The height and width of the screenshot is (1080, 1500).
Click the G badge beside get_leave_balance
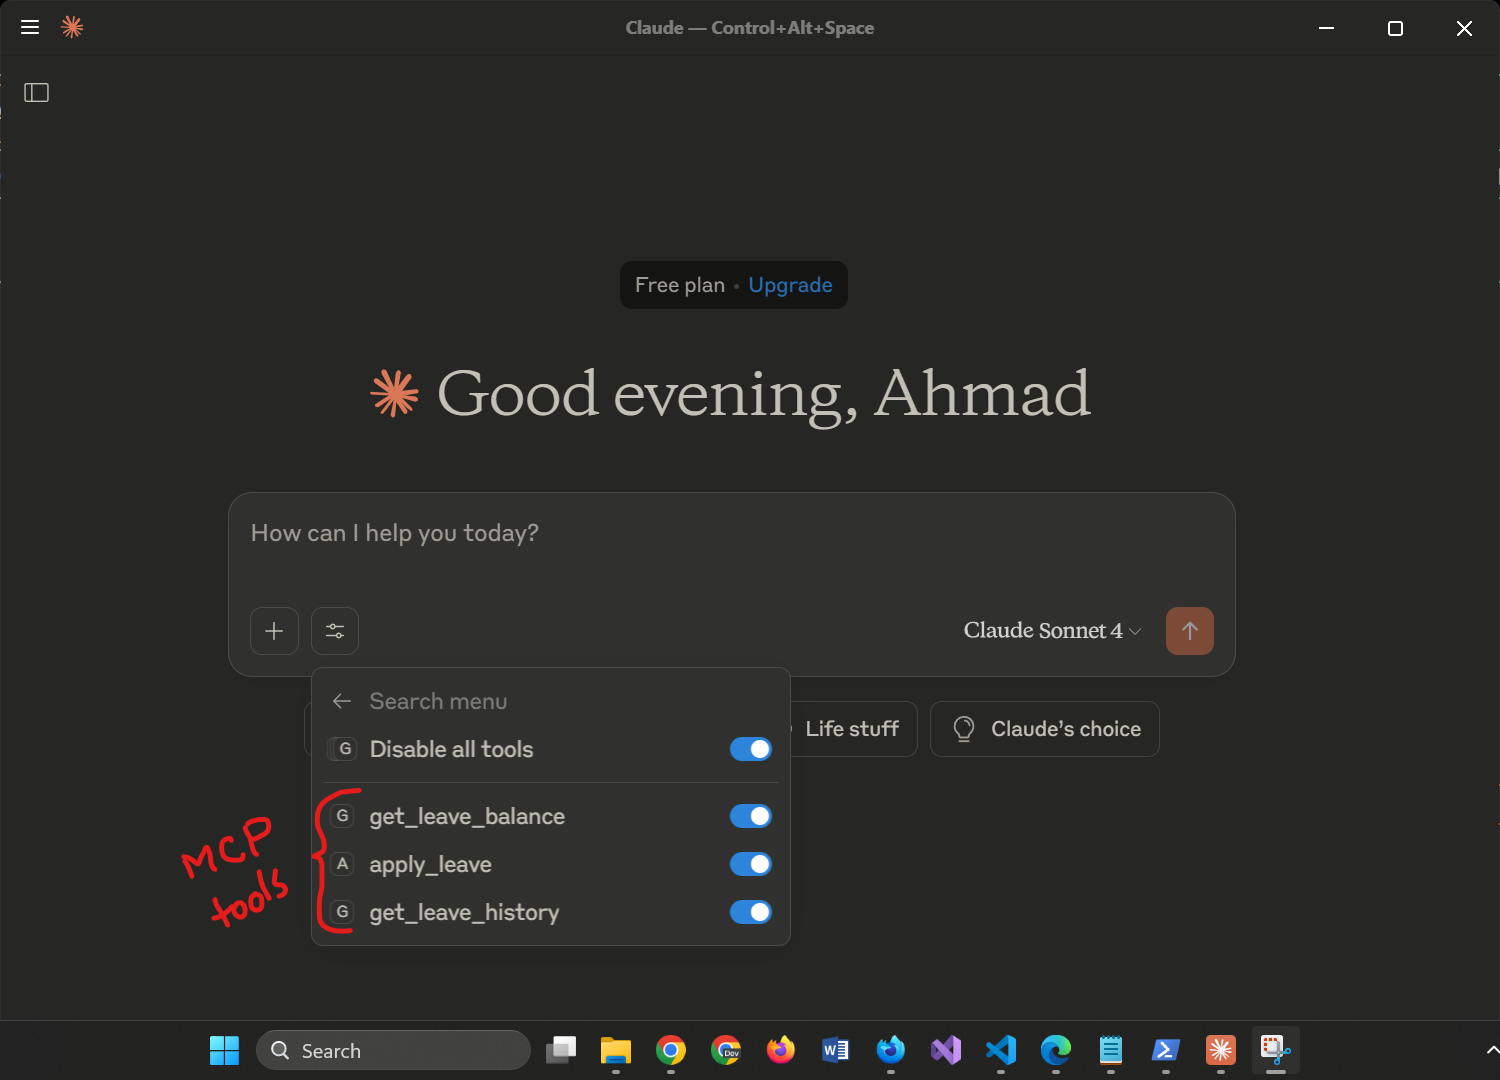tap(343, 816)
